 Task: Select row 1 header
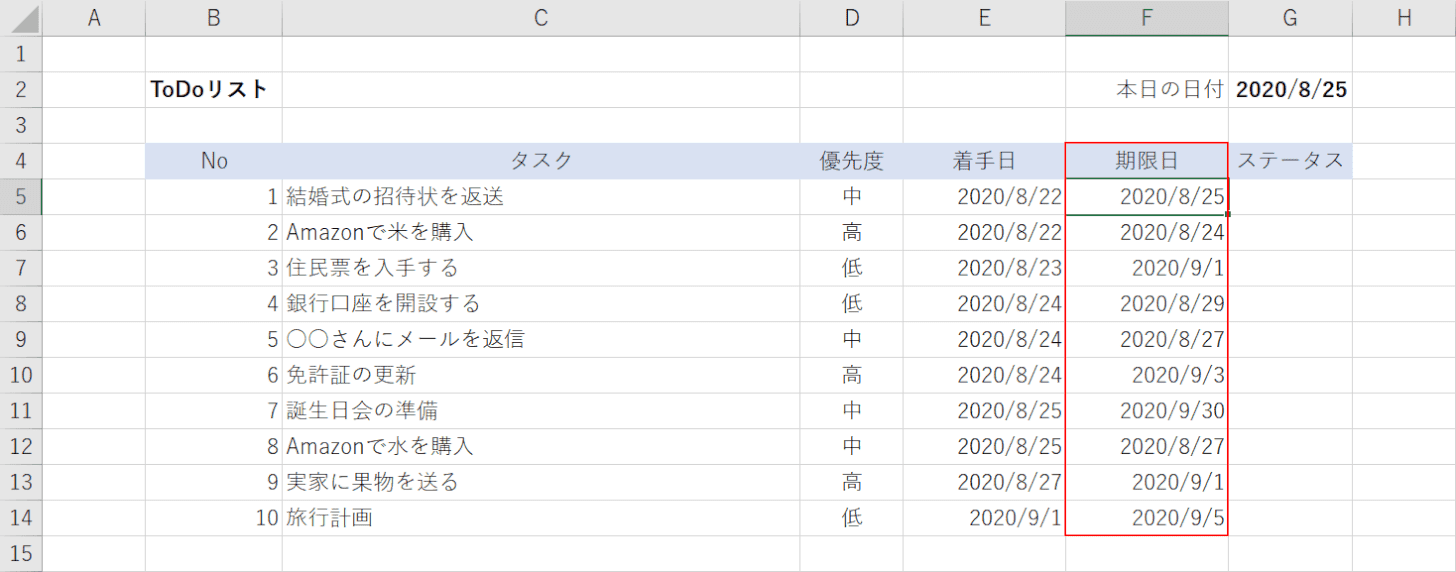(21, 54)
